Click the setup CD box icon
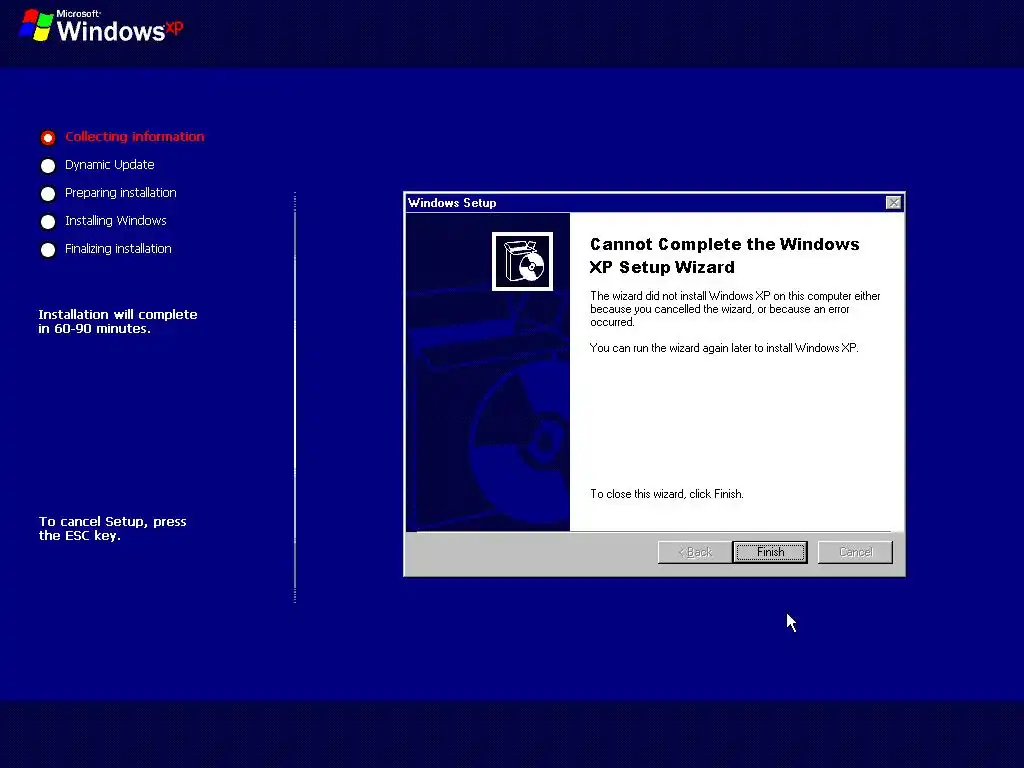1024x768 pixels. [522, 261]
